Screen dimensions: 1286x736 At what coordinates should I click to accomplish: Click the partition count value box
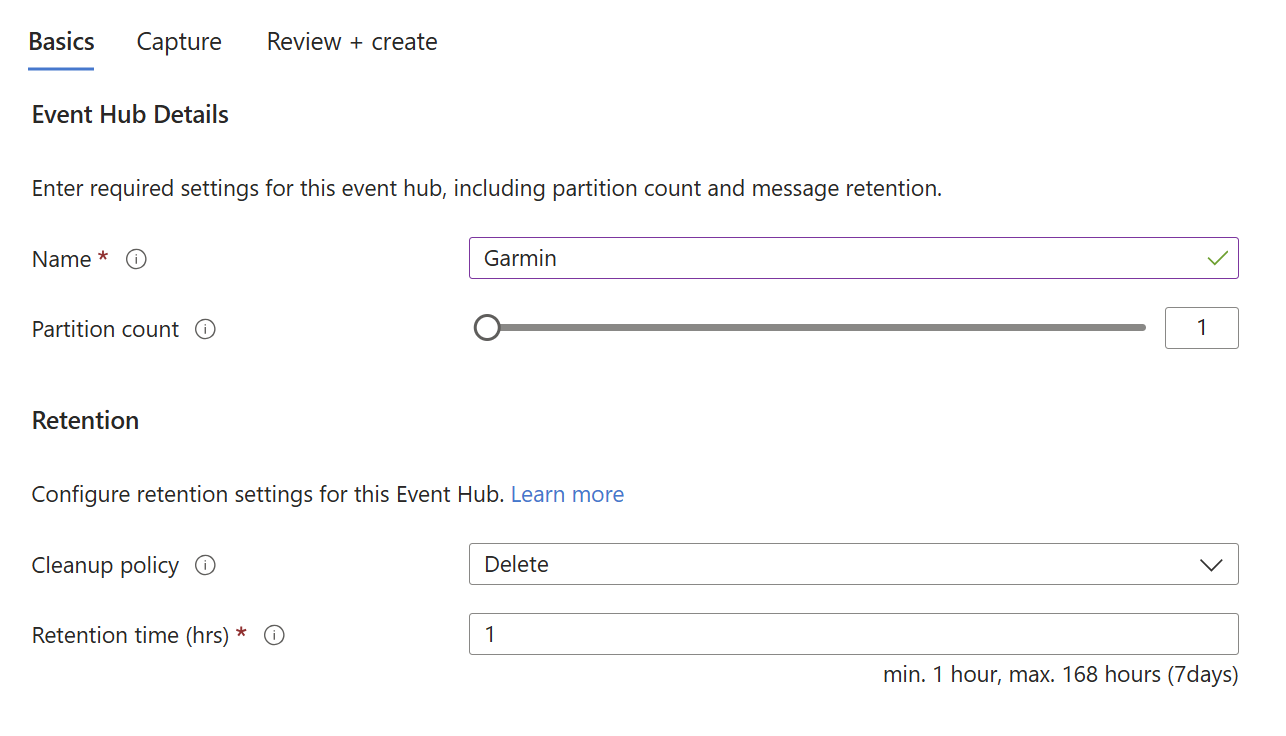click(x=1202, y=327)
